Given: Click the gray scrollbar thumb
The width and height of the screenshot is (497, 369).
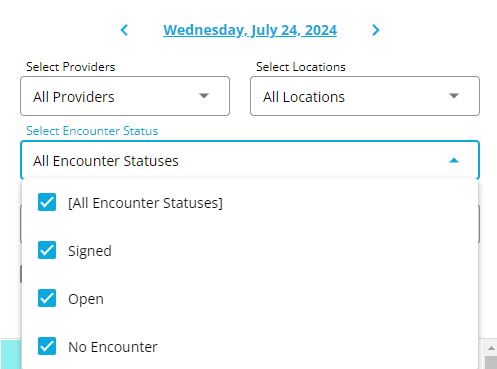Looking at the screenshot, I should click(x=491, y=362).
